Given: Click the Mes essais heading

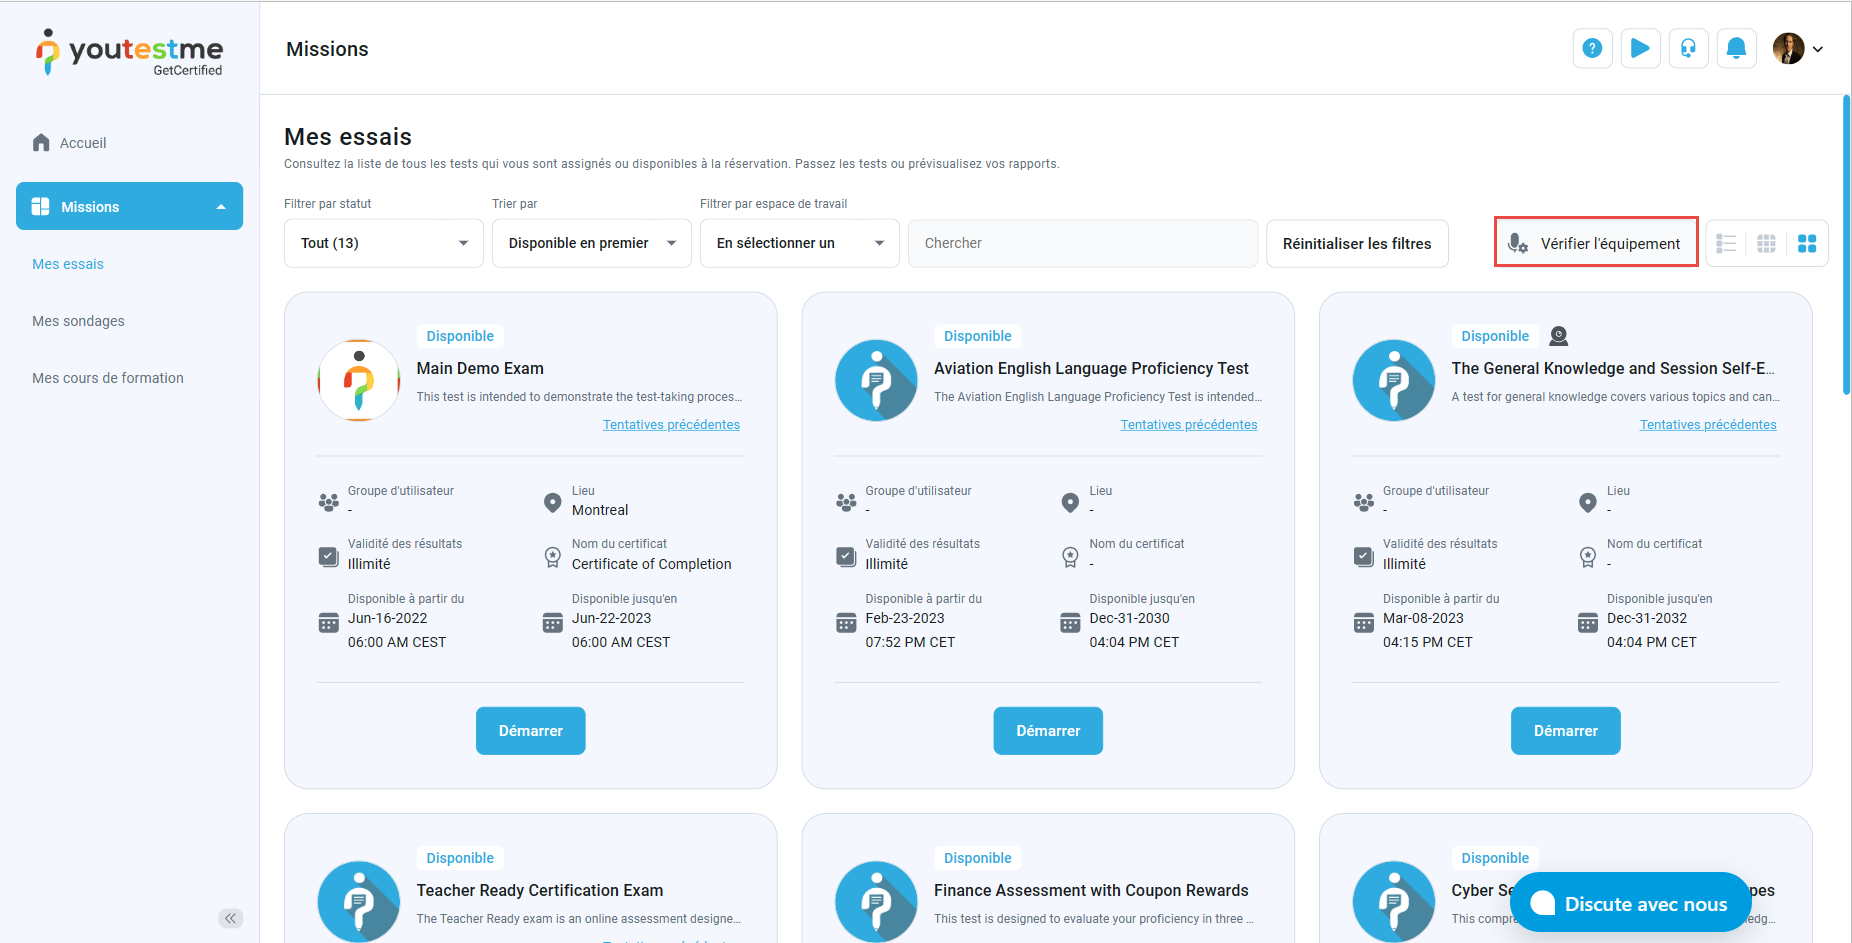Looking at the screenshot, I should coord(348,137).
